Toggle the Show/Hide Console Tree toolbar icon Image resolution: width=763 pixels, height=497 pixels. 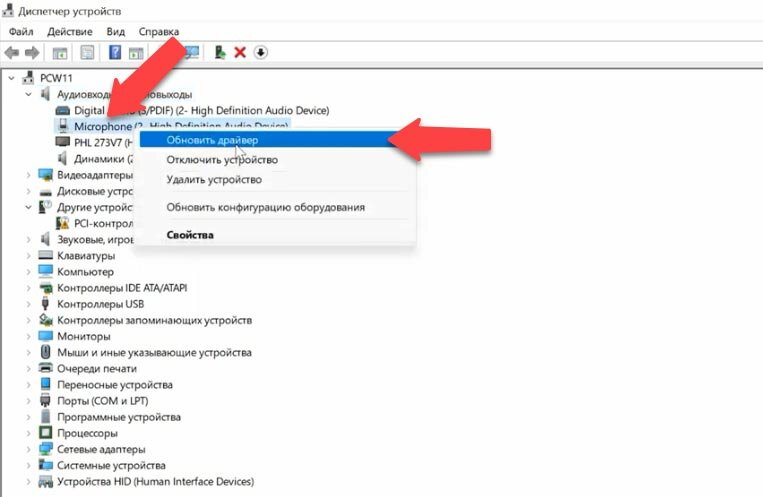[60, 53]
